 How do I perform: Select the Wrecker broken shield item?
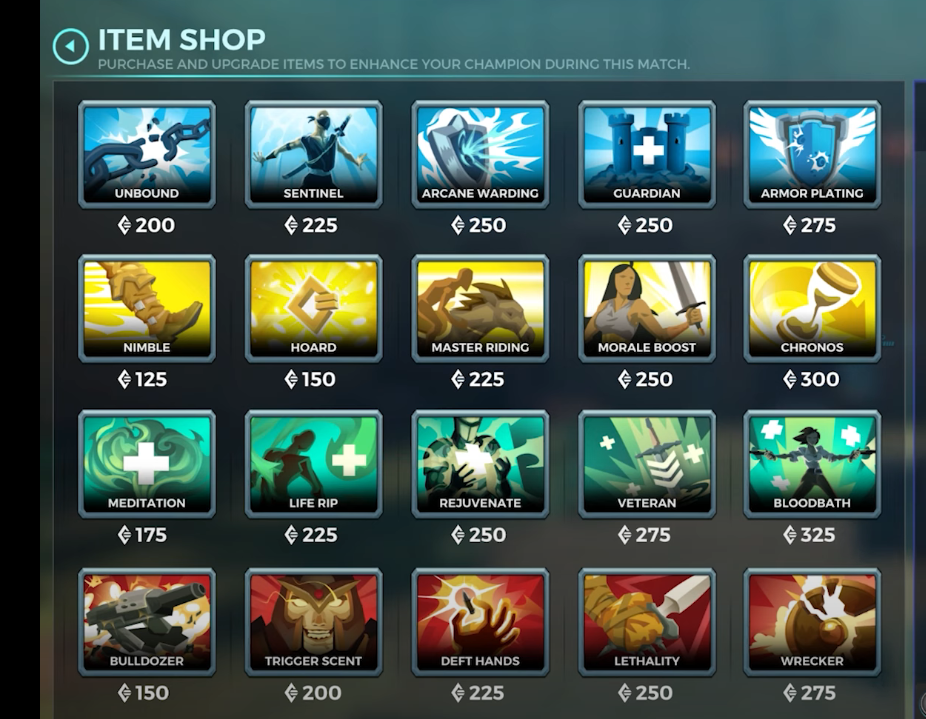coord(812,622)
